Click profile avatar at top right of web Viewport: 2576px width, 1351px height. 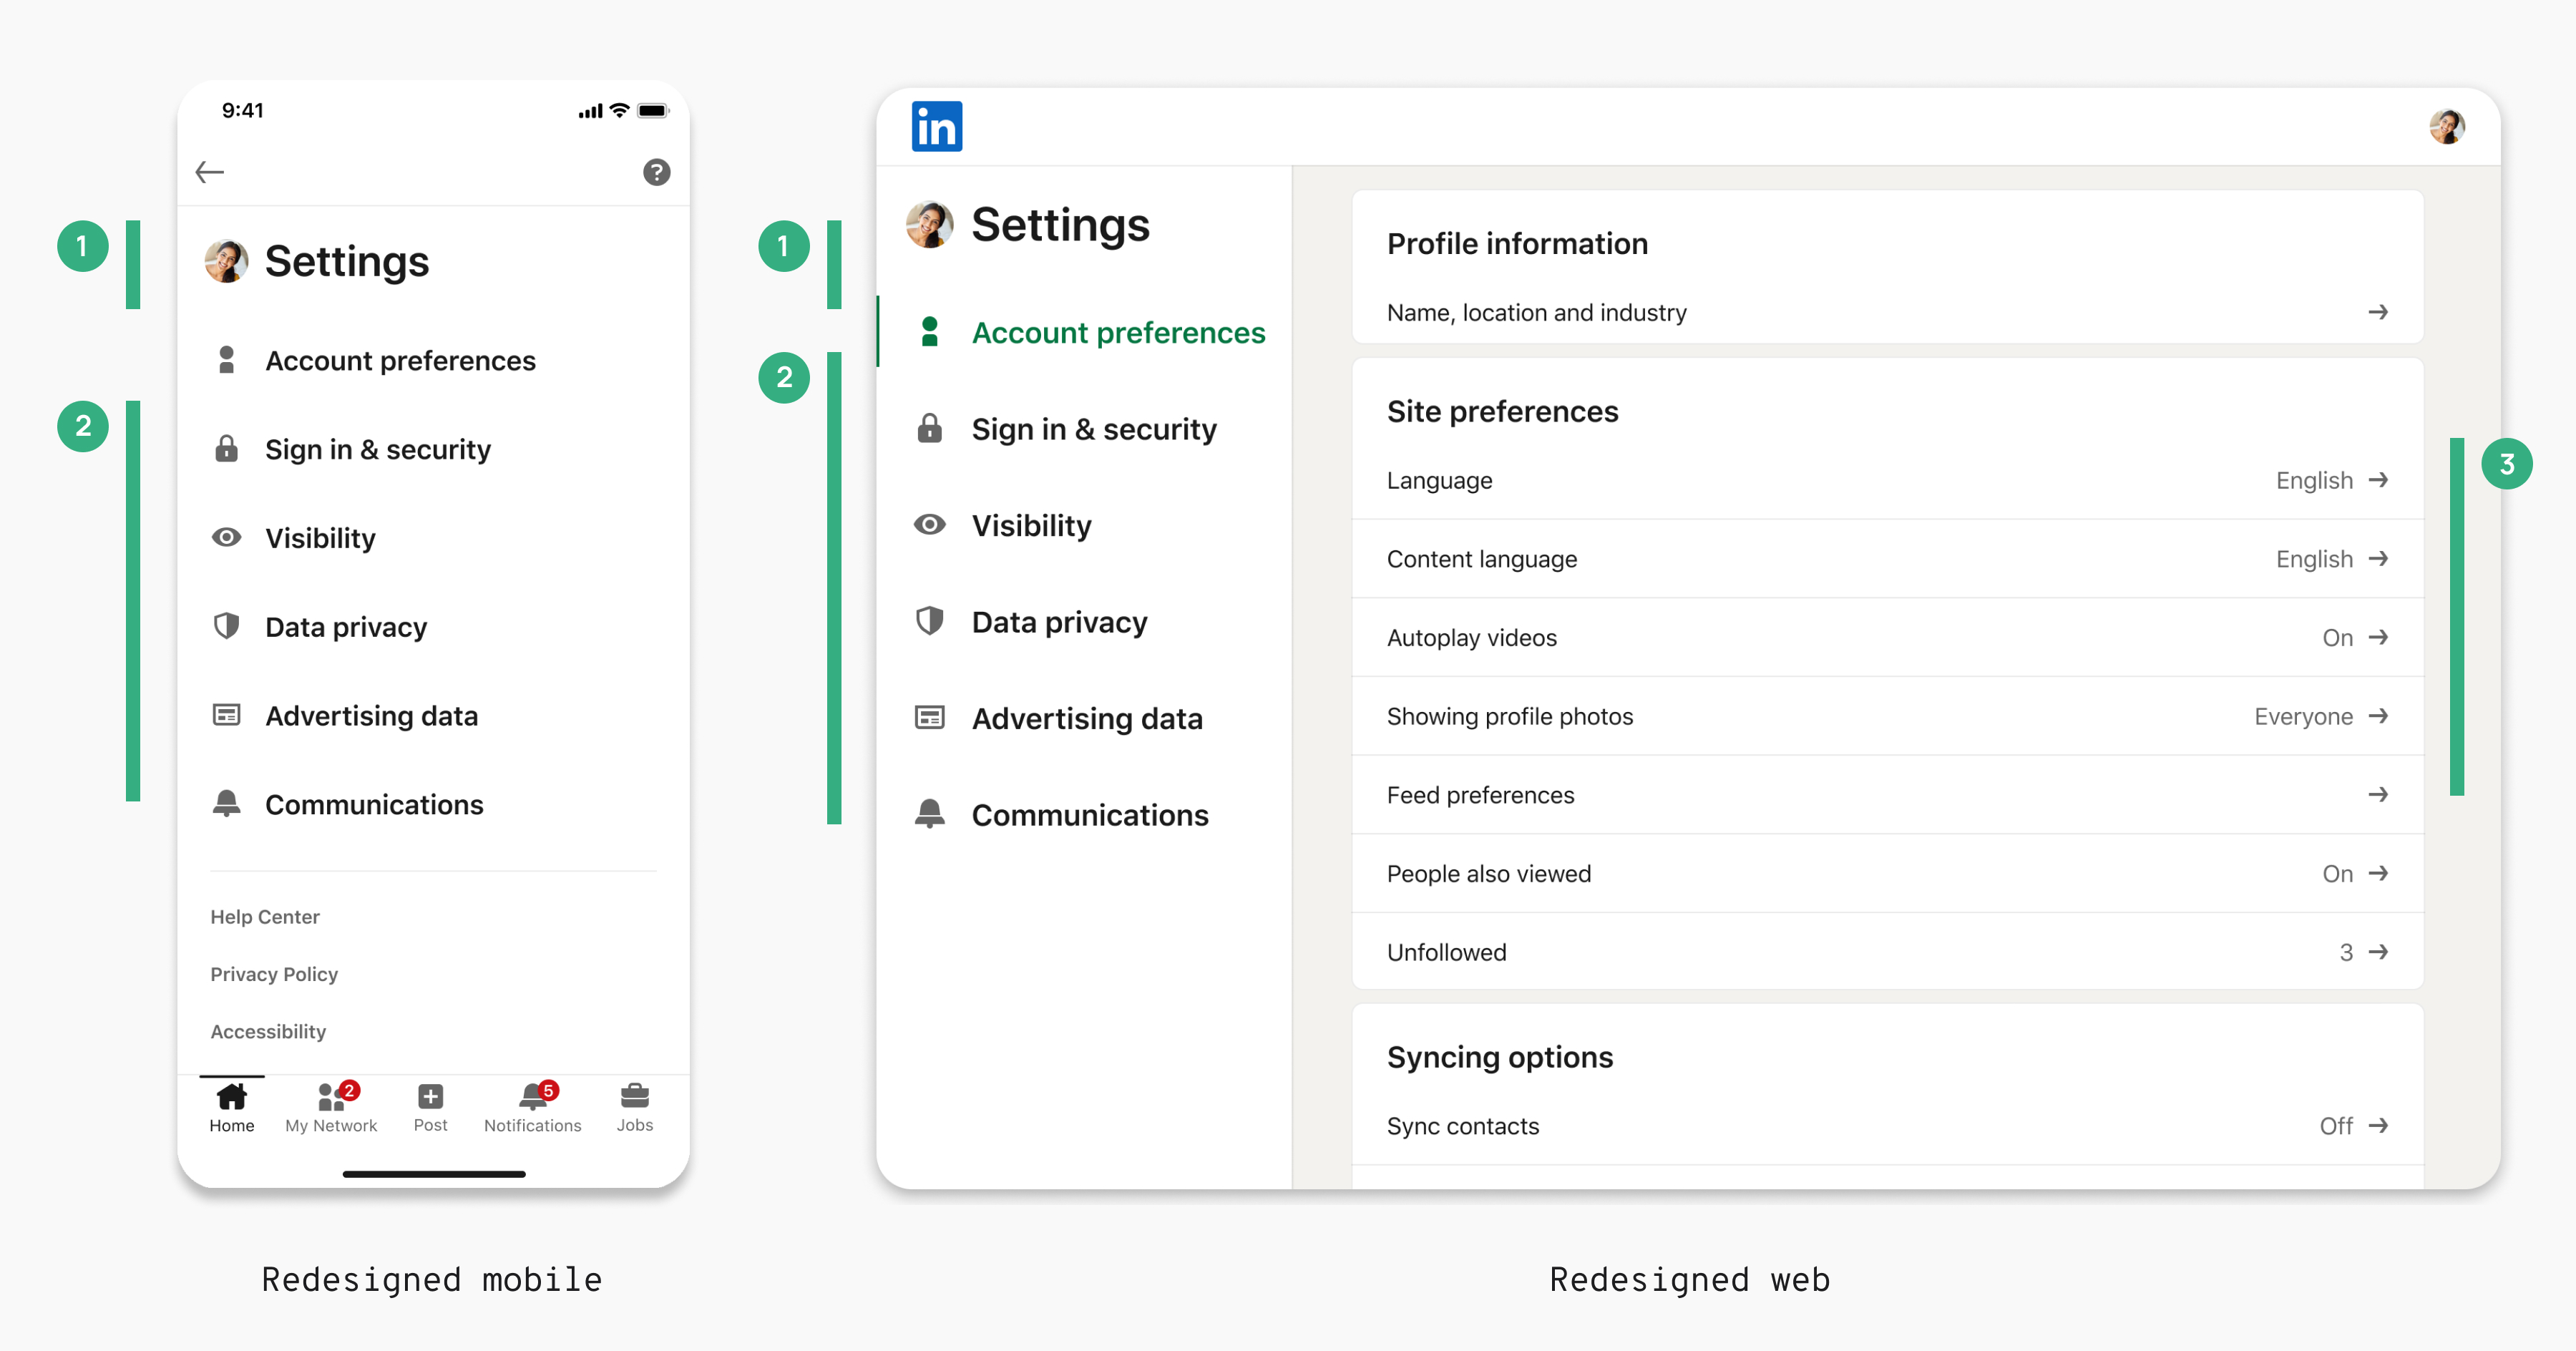pos(2446,127)
